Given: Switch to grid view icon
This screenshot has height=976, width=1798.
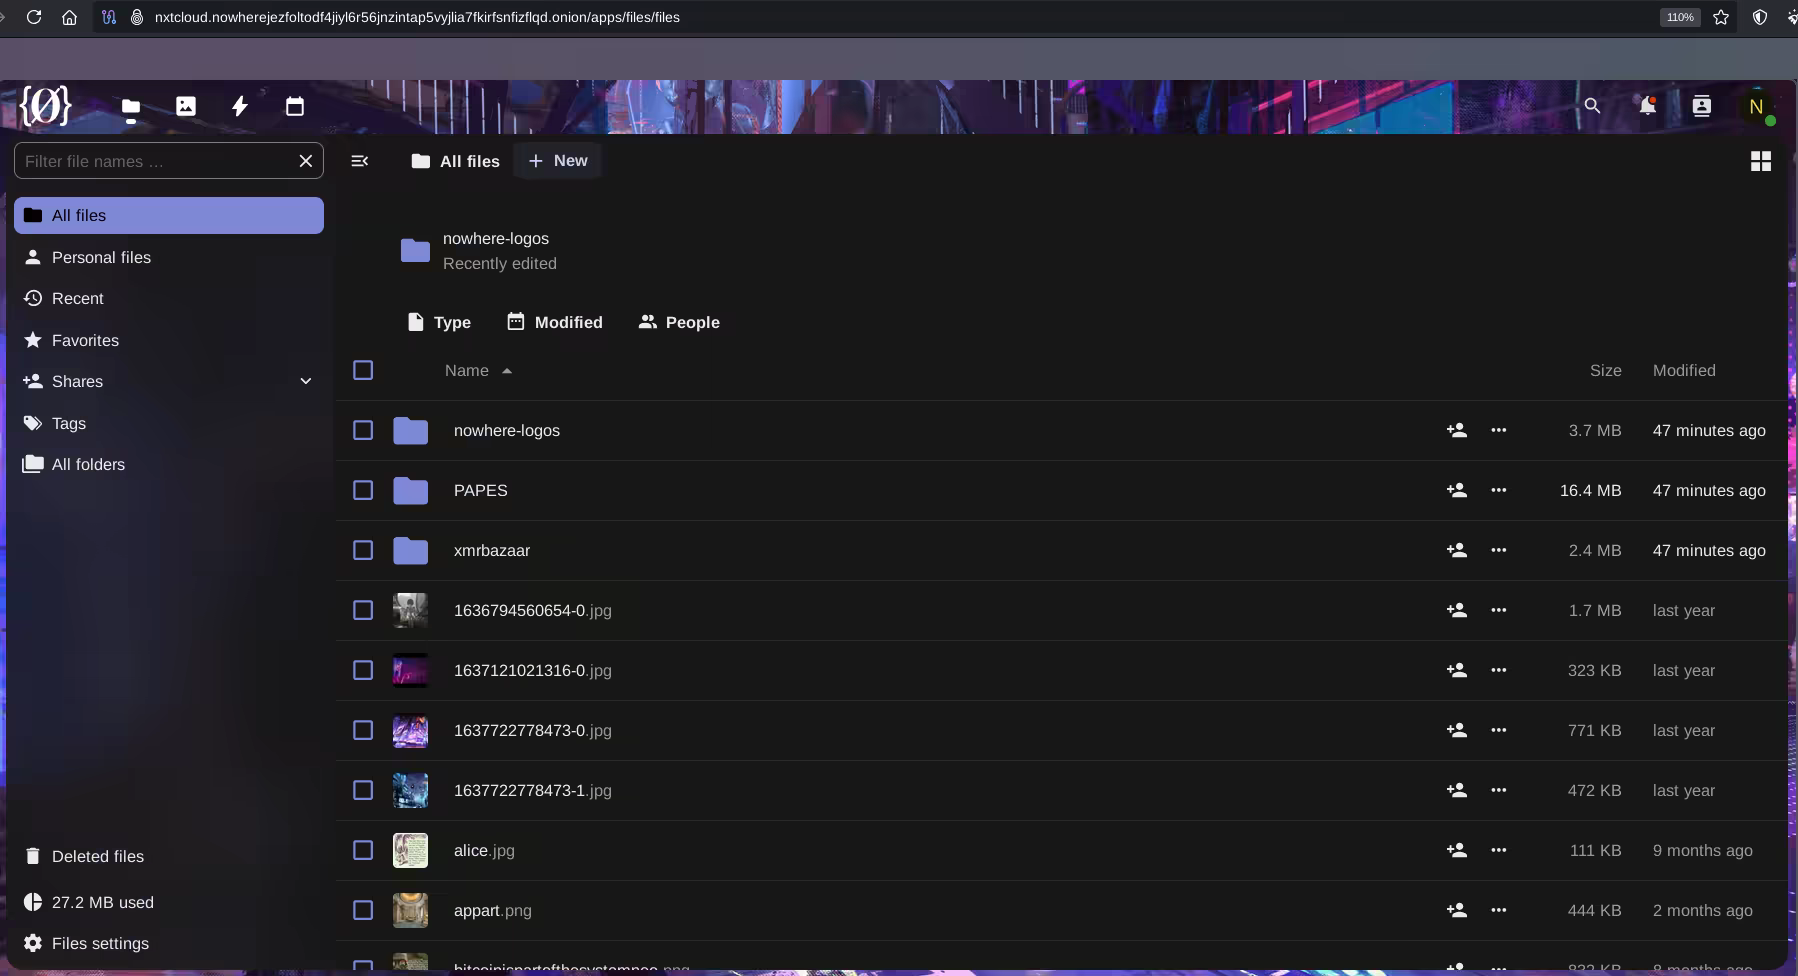Looking at the screenshot, I should pos(1760,161).
